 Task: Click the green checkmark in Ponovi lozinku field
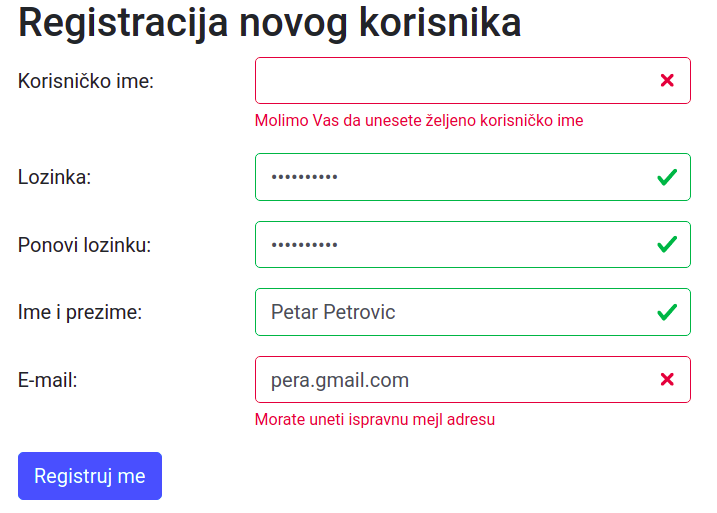[x=667, y=244]
